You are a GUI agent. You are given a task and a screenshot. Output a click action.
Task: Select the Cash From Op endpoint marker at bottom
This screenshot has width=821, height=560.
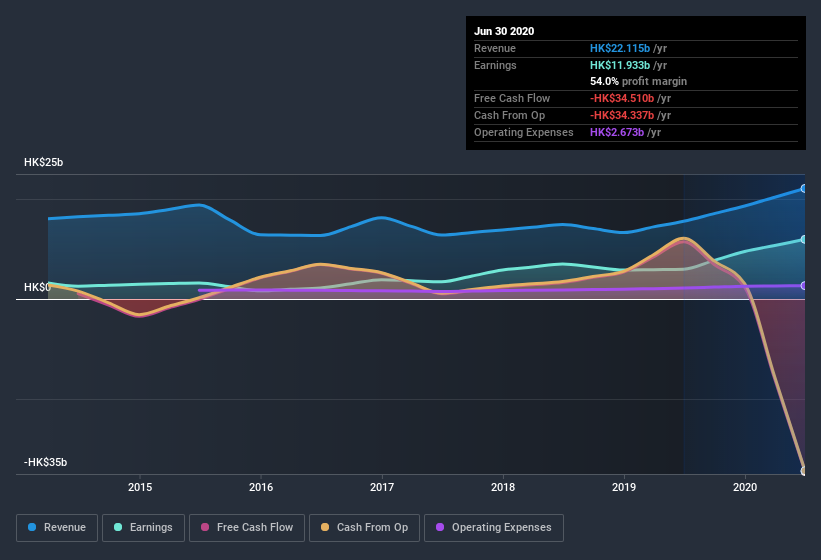coord(804,471)
